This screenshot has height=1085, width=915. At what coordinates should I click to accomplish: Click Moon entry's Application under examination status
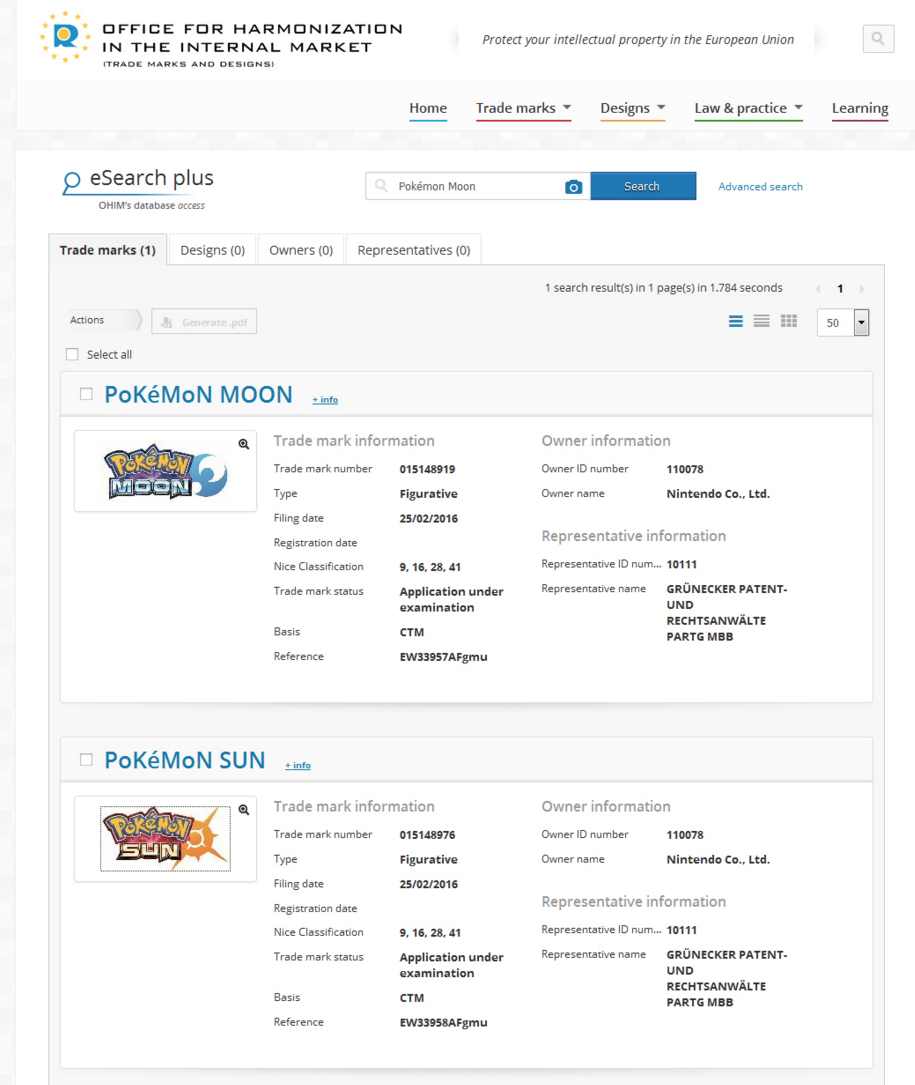451,599
